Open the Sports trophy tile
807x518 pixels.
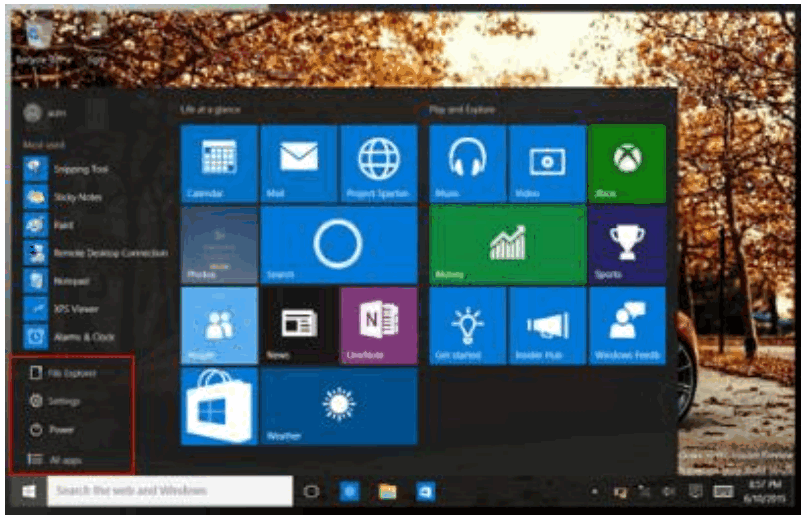click(x=627, y=245)
